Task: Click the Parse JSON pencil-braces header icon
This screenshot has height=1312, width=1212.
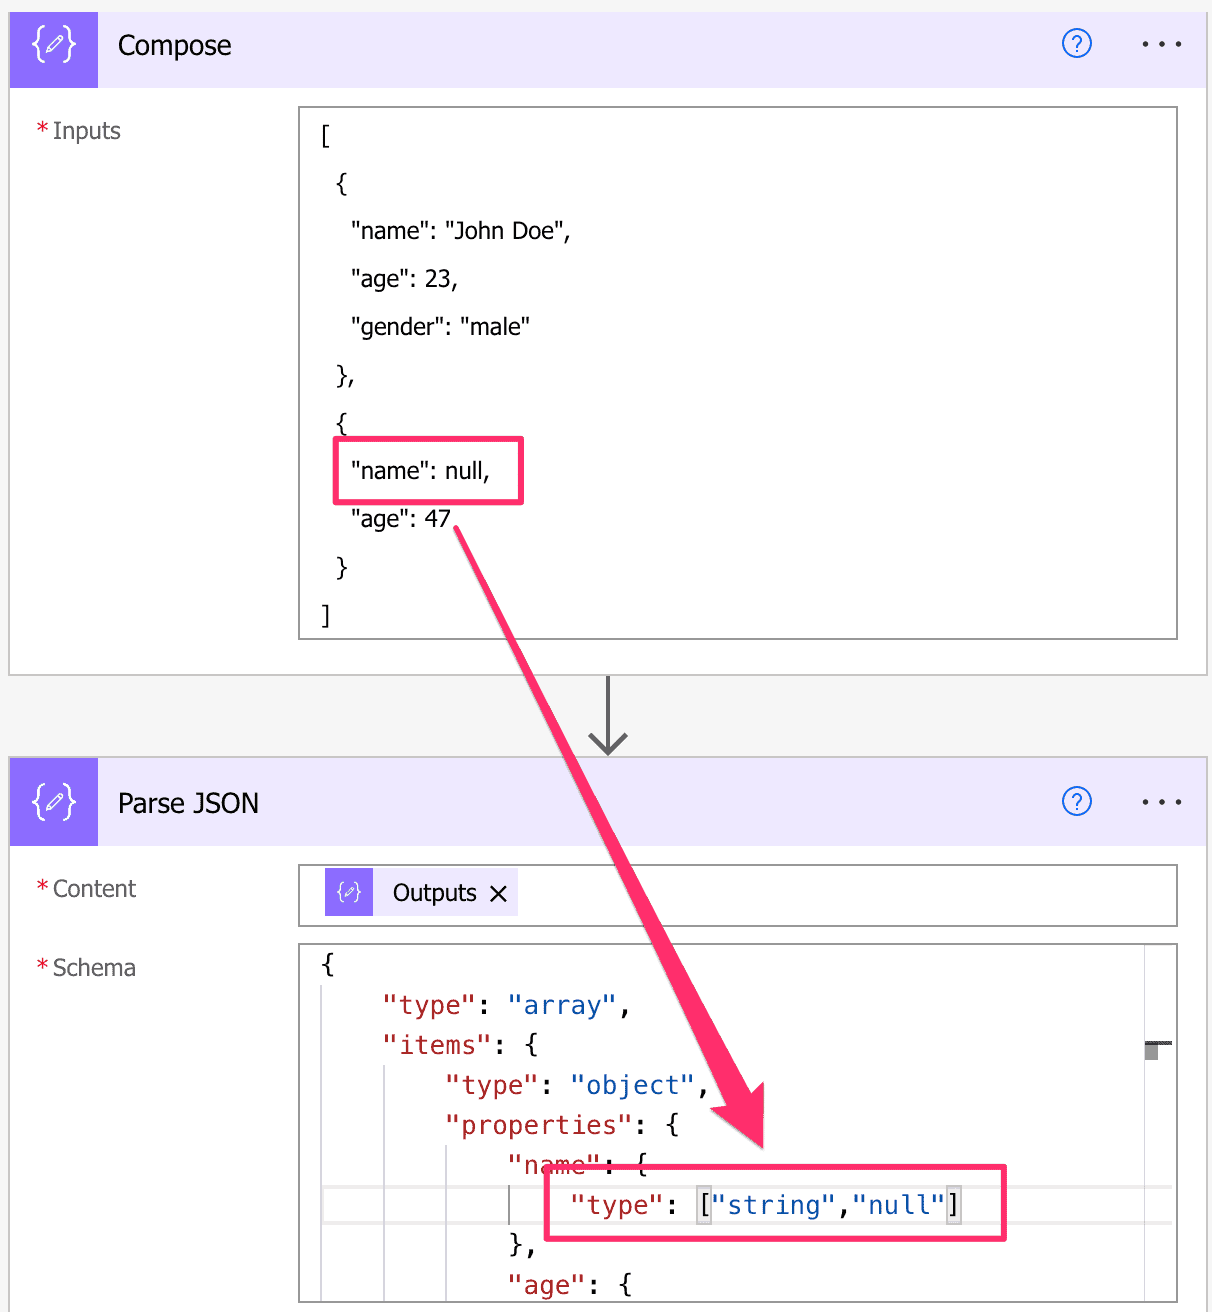Action: pos(53,801)
